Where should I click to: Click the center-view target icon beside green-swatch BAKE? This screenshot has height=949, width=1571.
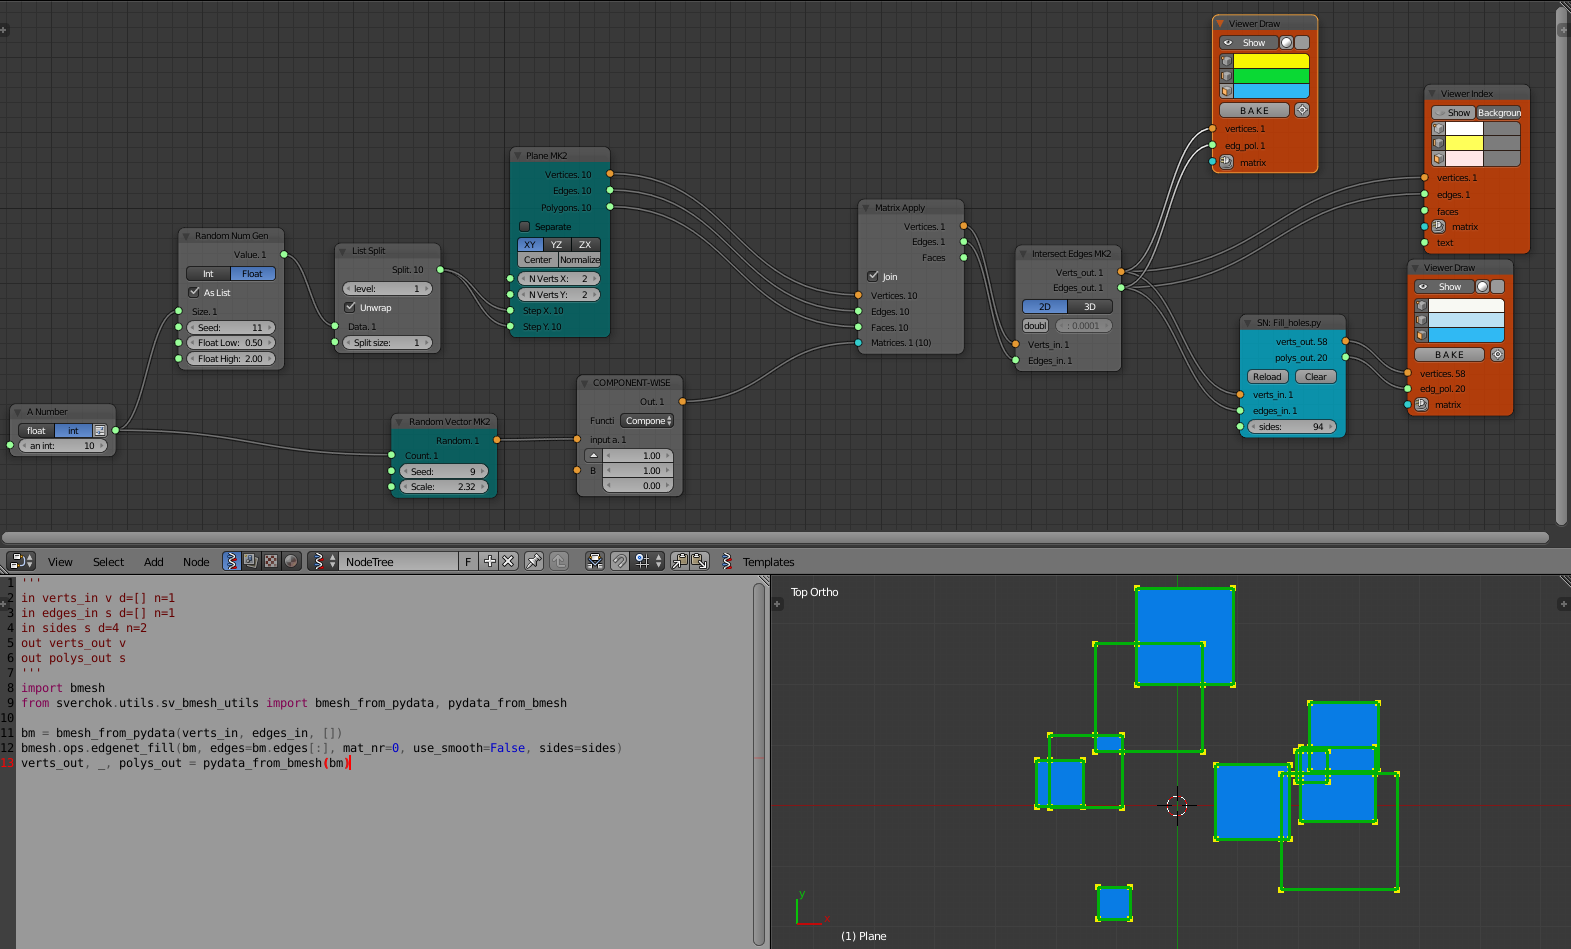pyautogui.click(x=1302, y=110)
